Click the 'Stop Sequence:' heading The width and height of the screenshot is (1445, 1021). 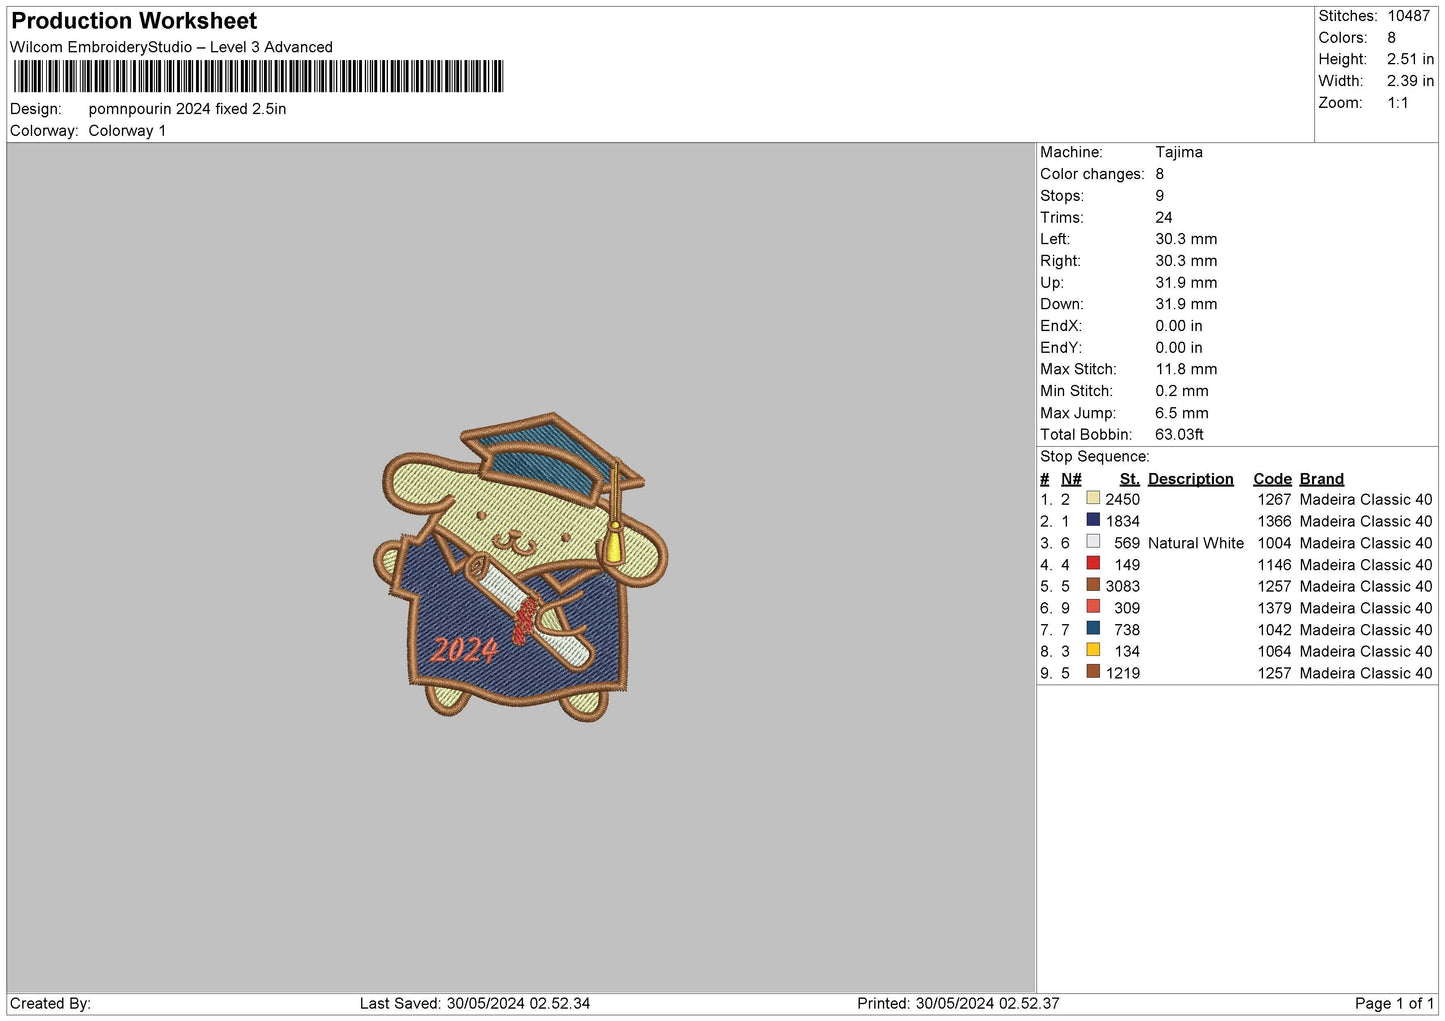(x=1095, y=457)
